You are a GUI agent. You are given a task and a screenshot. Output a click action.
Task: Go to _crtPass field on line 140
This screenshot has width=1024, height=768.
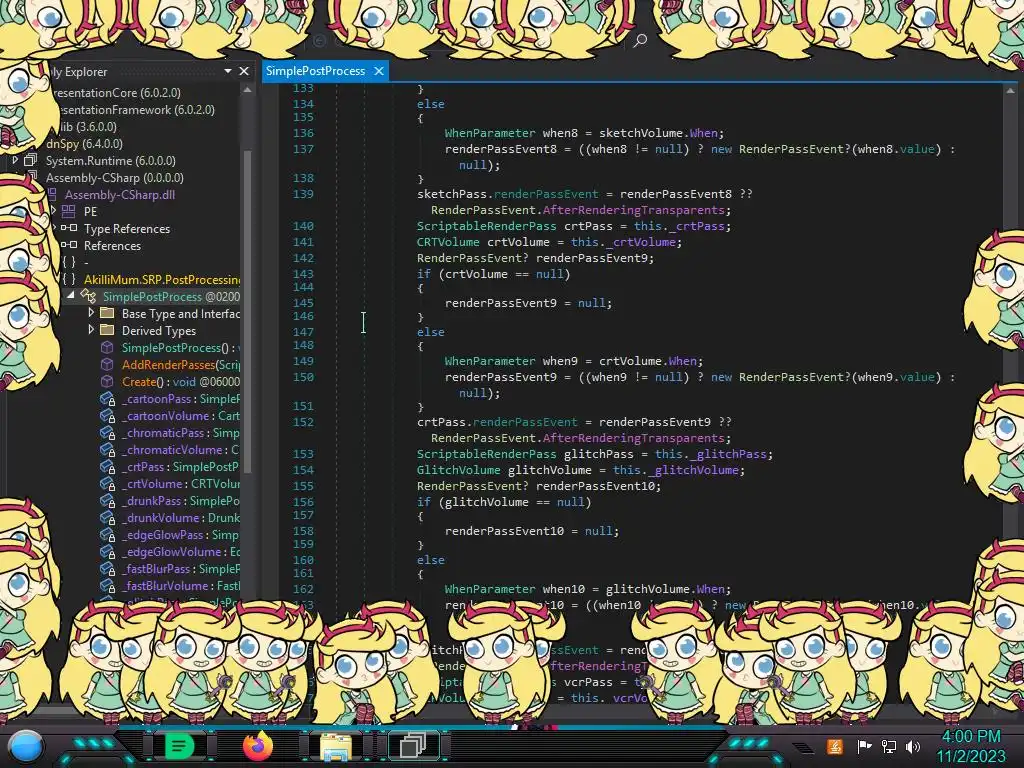(x=697, y=226)
